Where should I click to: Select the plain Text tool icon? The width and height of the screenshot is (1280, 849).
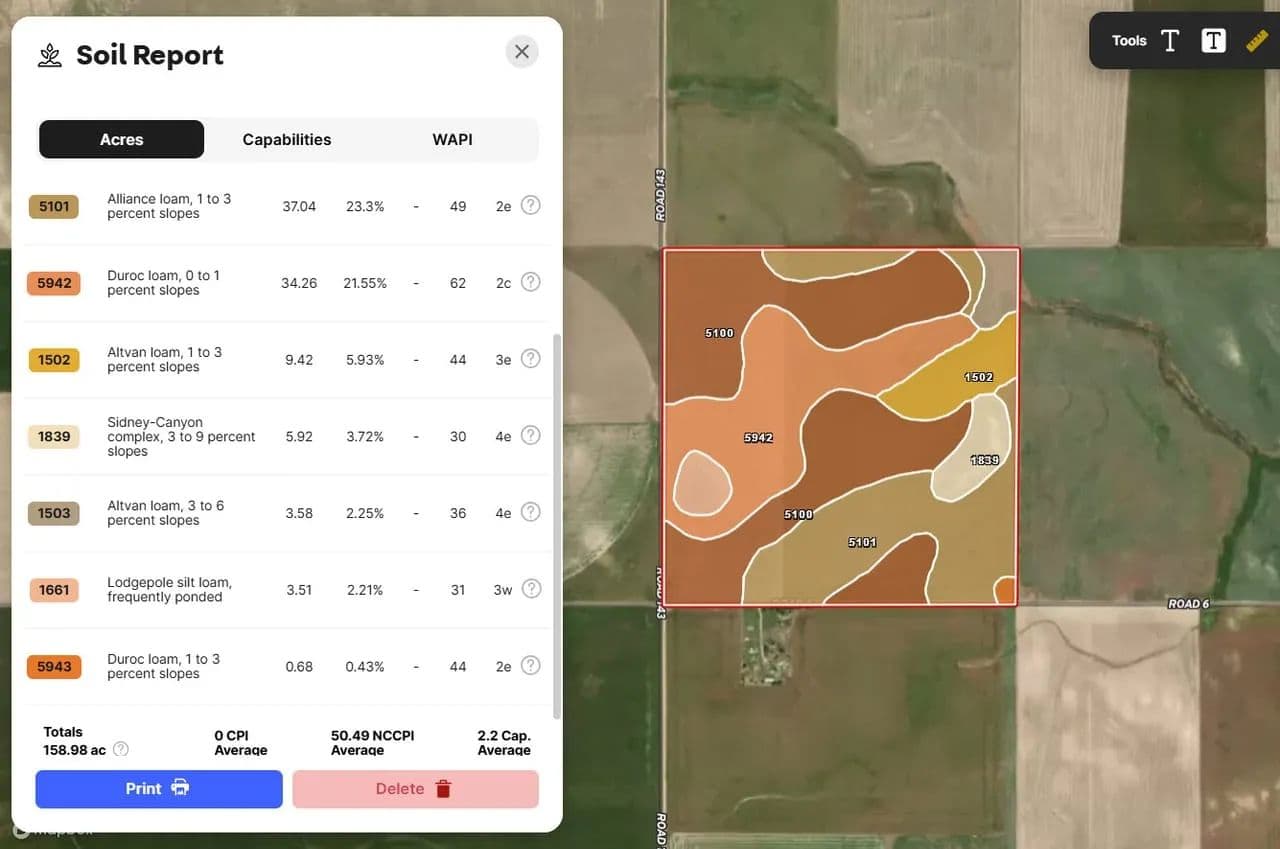1170,40
